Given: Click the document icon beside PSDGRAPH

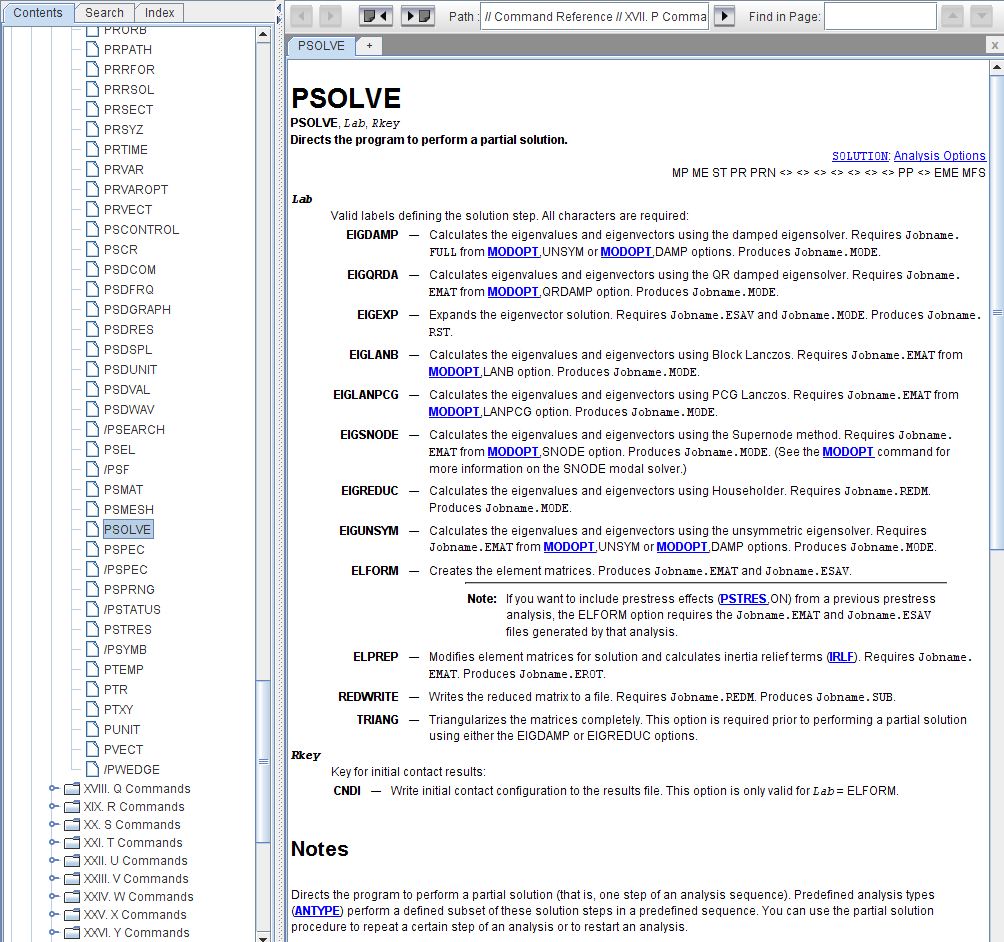Looking at the screenshot, I should (x=93, y=309).
